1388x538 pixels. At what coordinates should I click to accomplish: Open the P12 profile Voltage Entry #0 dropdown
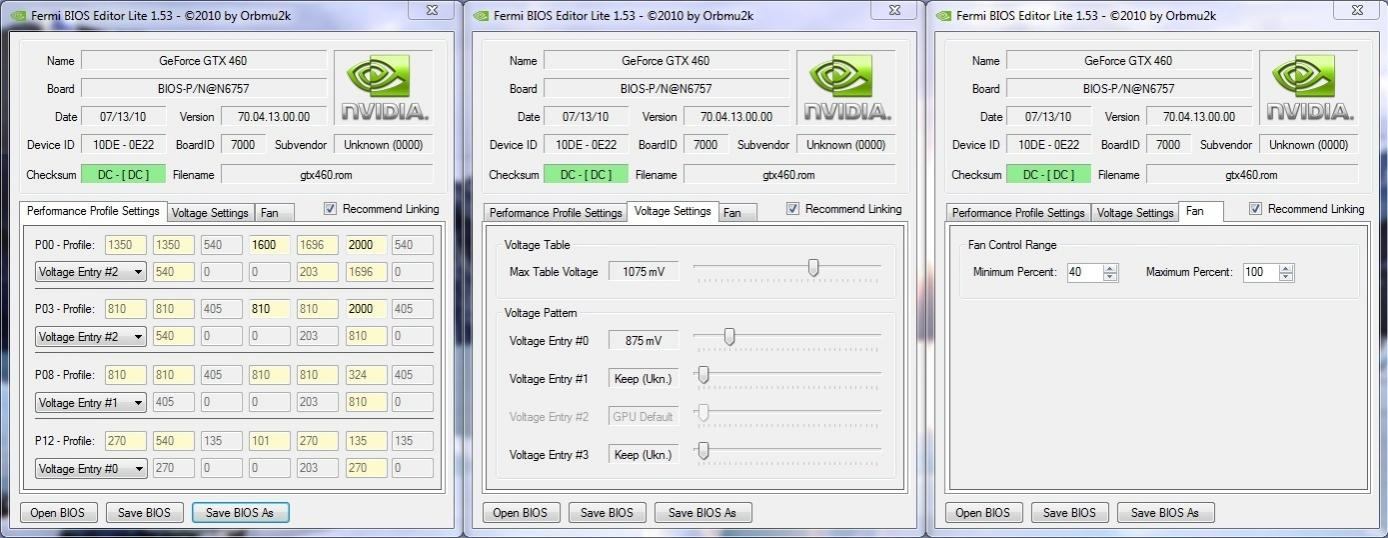click(90, 469)
